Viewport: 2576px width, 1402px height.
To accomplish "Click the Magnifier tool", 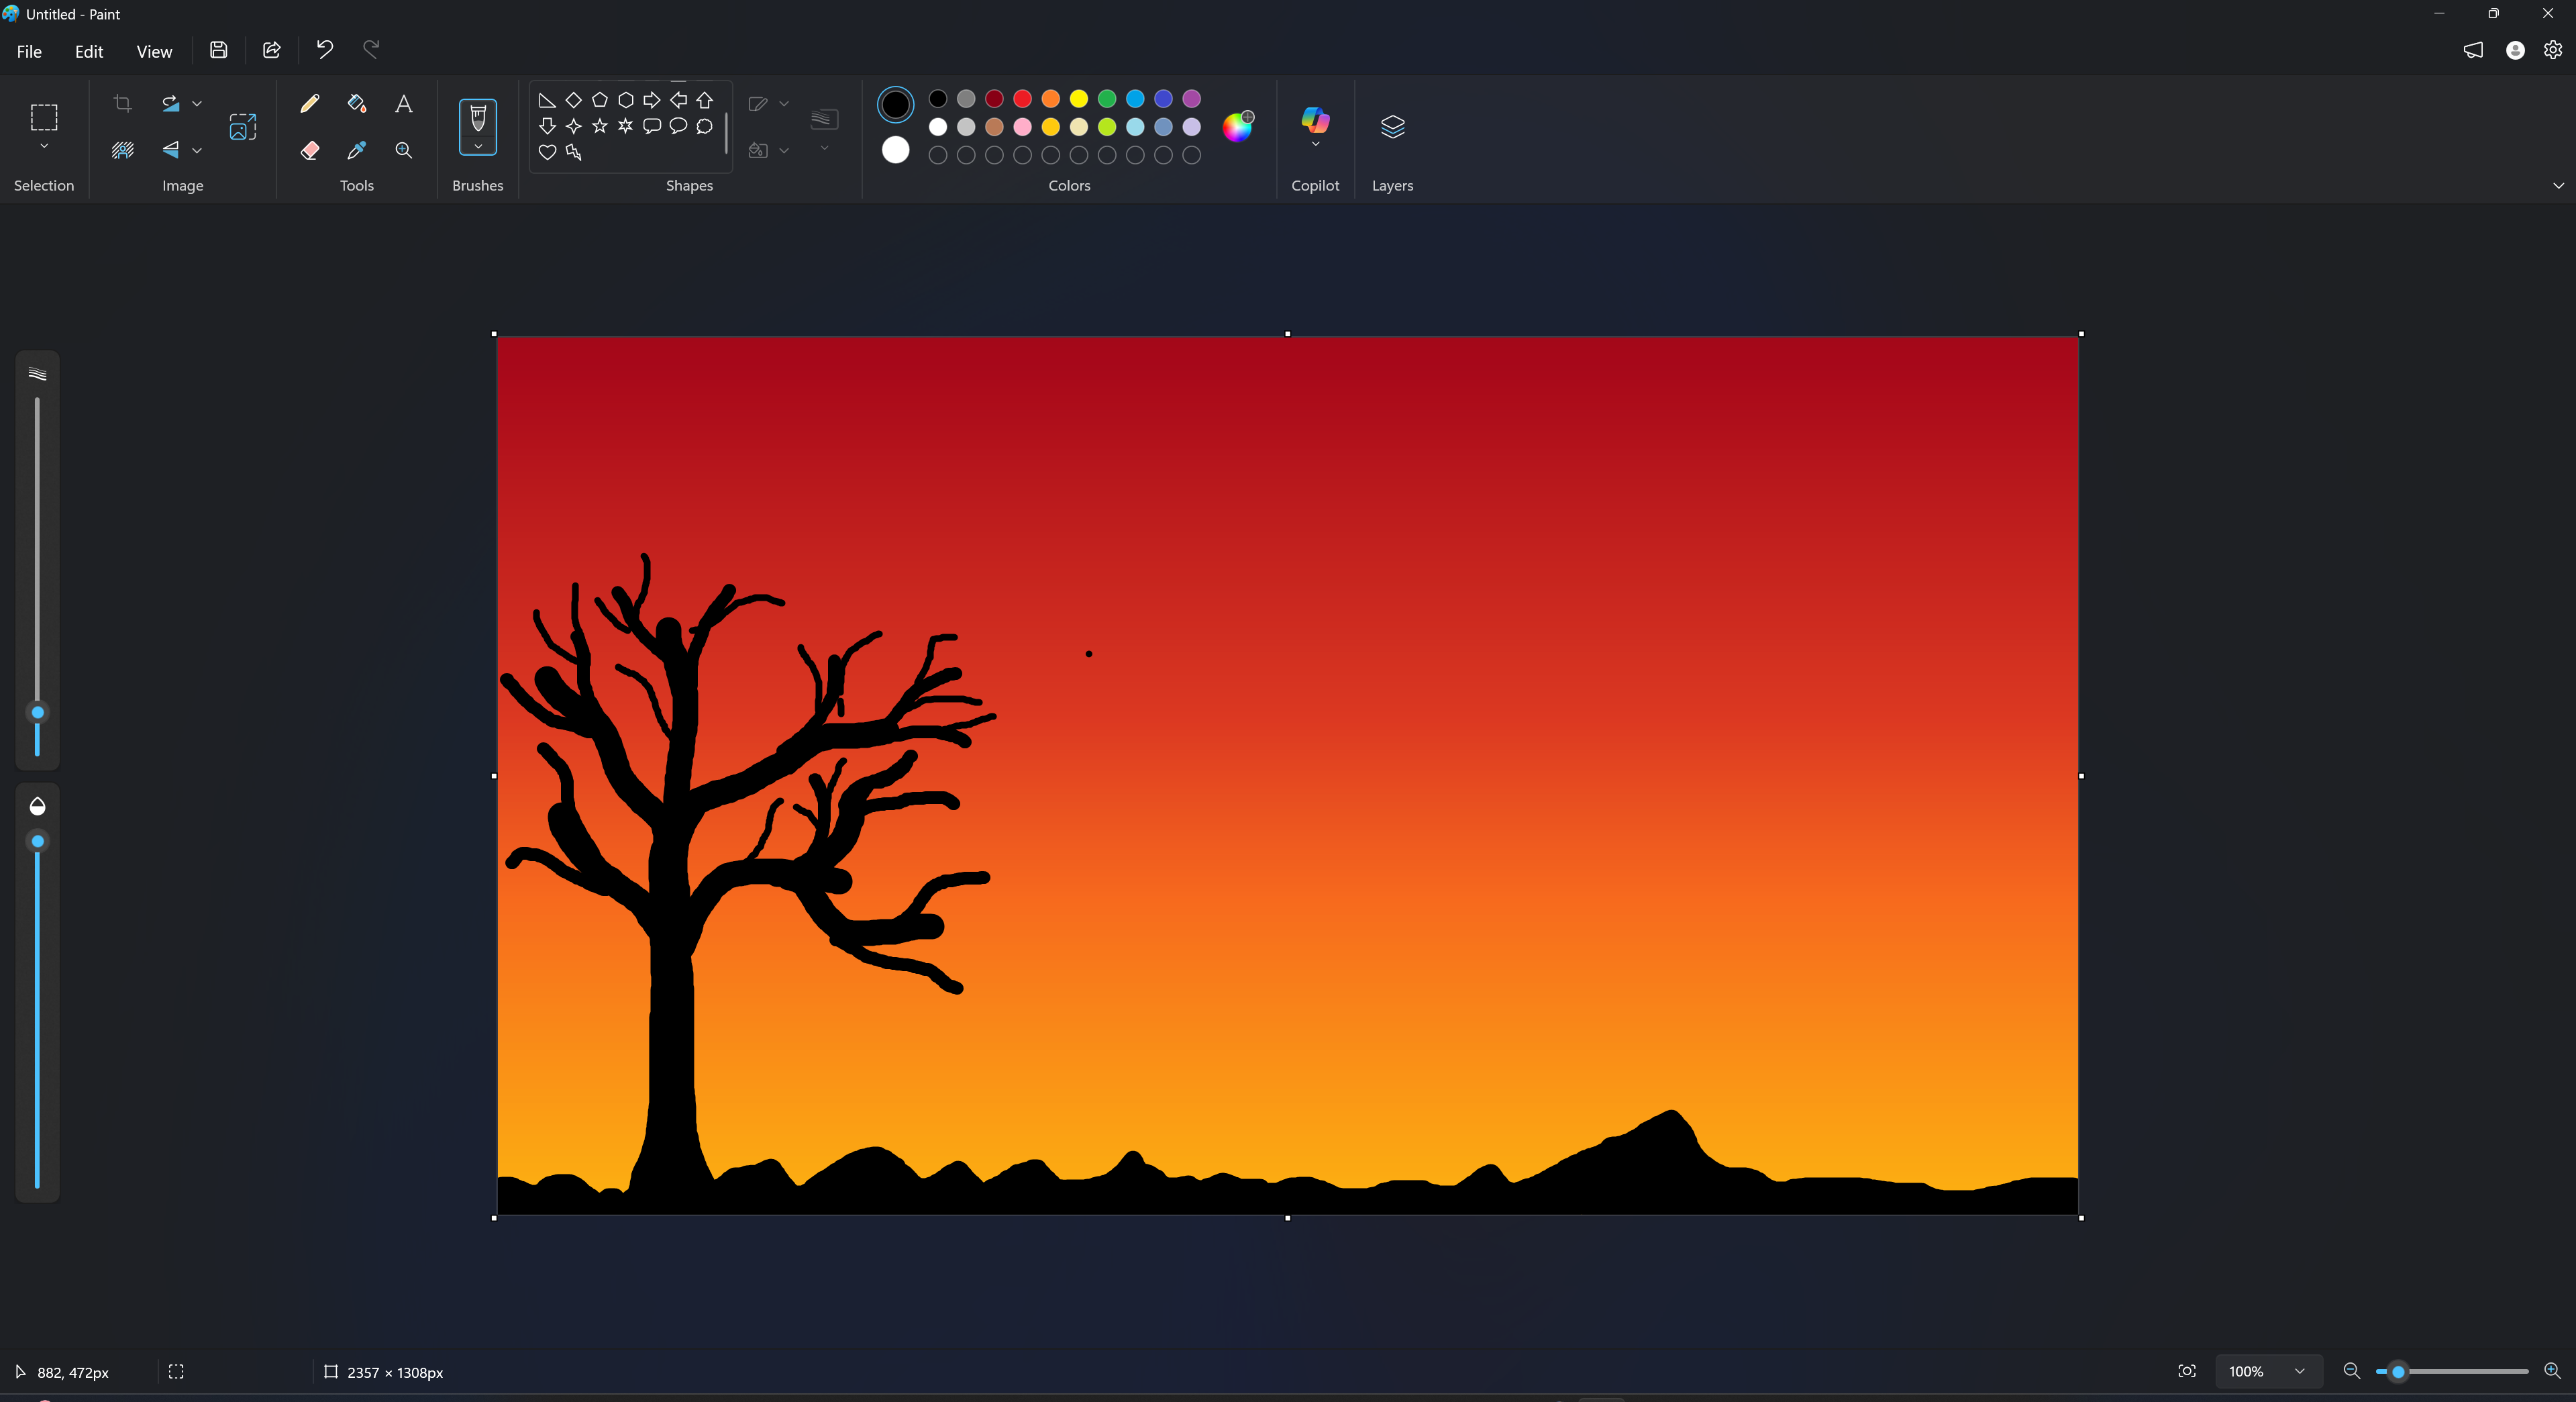I will [x=404, y=150].
